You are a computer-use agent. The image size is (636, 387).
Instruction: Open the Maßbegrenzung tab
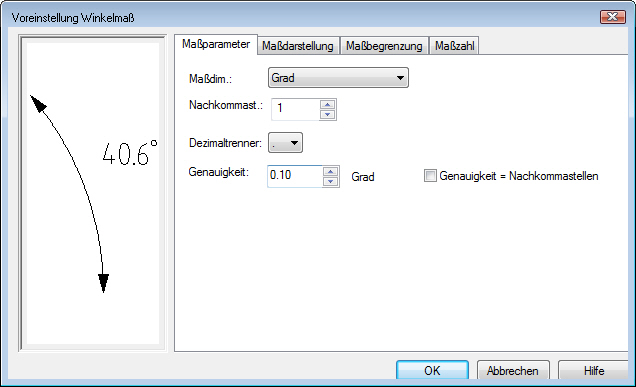tap(384, 46)
